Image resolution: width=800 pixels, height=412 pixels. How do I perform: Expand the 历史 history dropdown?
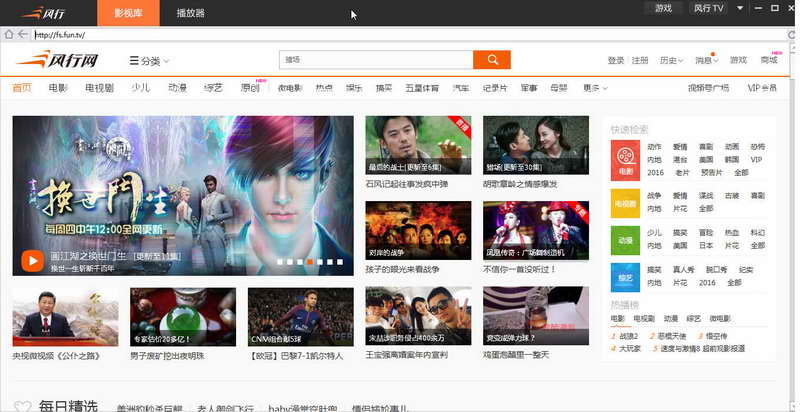671,60
